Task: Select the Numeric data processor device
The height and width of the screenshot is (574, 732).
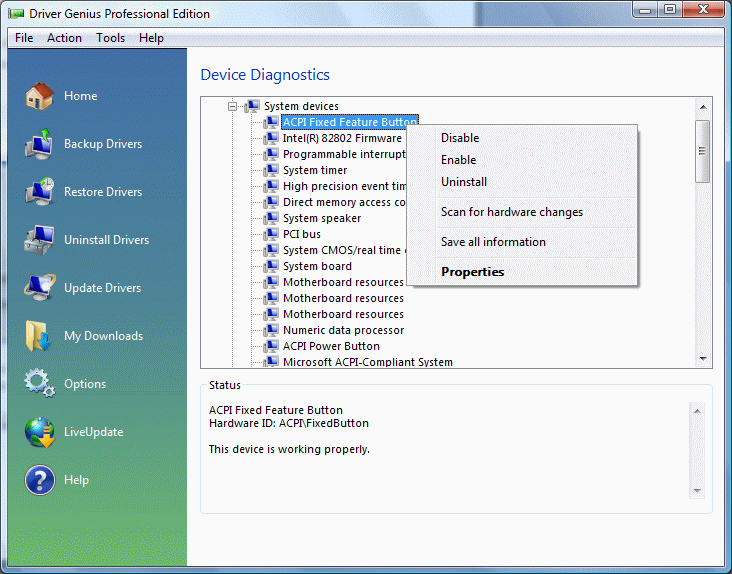Action: [x=343, y=330]
